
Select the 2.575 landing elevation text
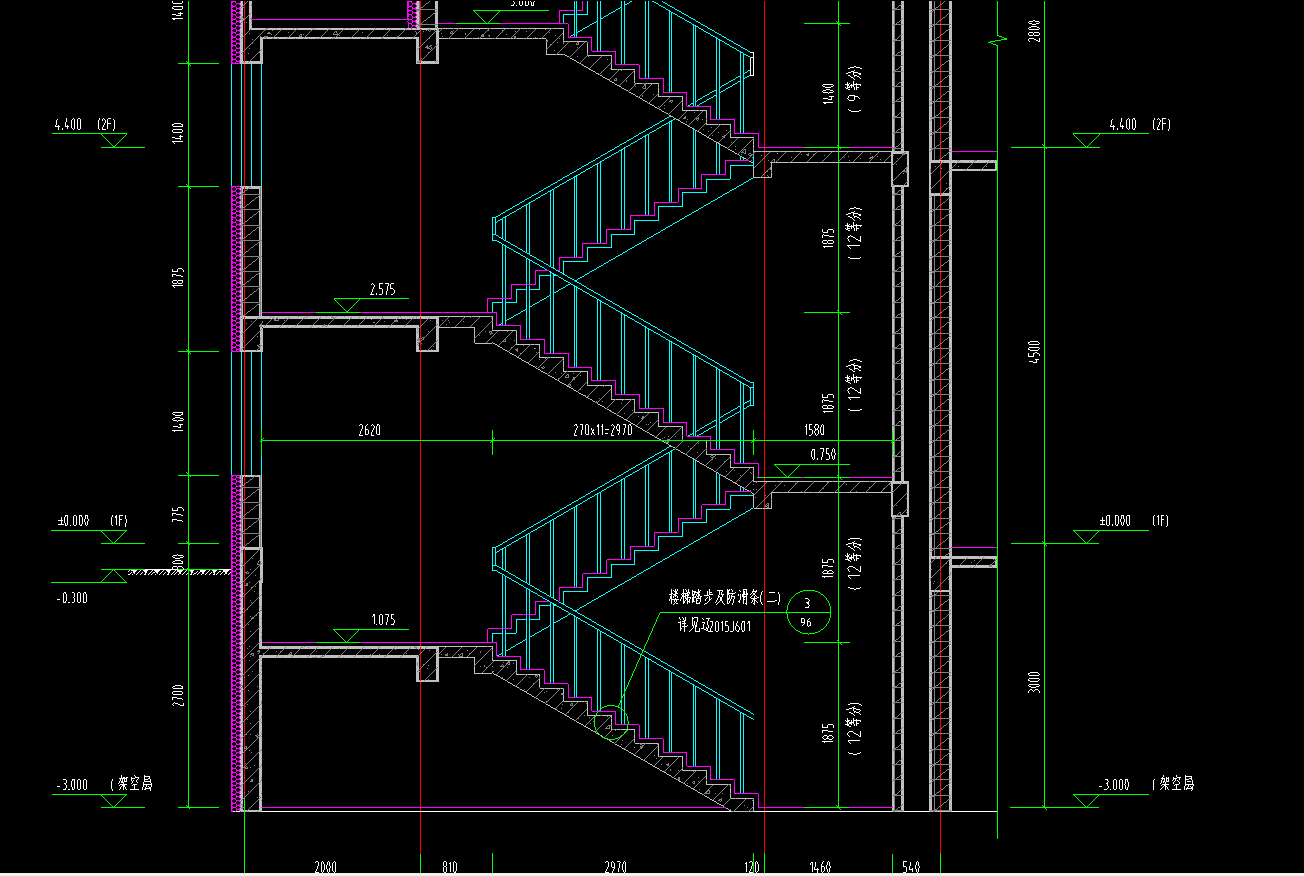(x=382, y=290)
